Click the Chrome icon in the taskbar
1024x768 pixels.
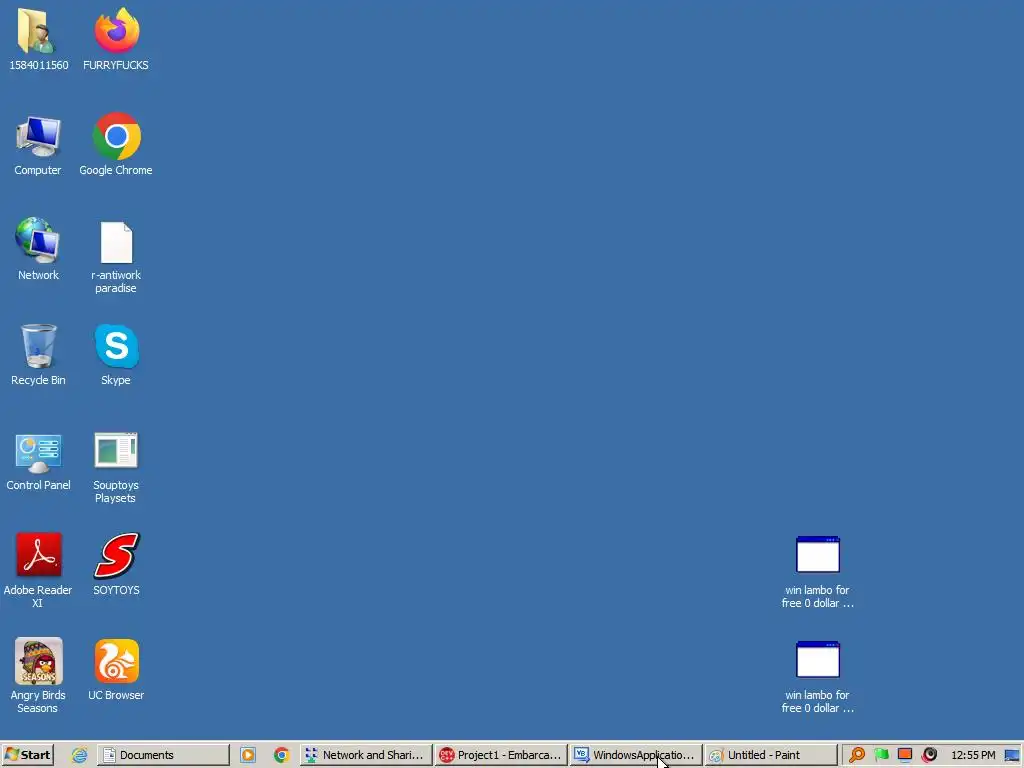coord(281,755)
